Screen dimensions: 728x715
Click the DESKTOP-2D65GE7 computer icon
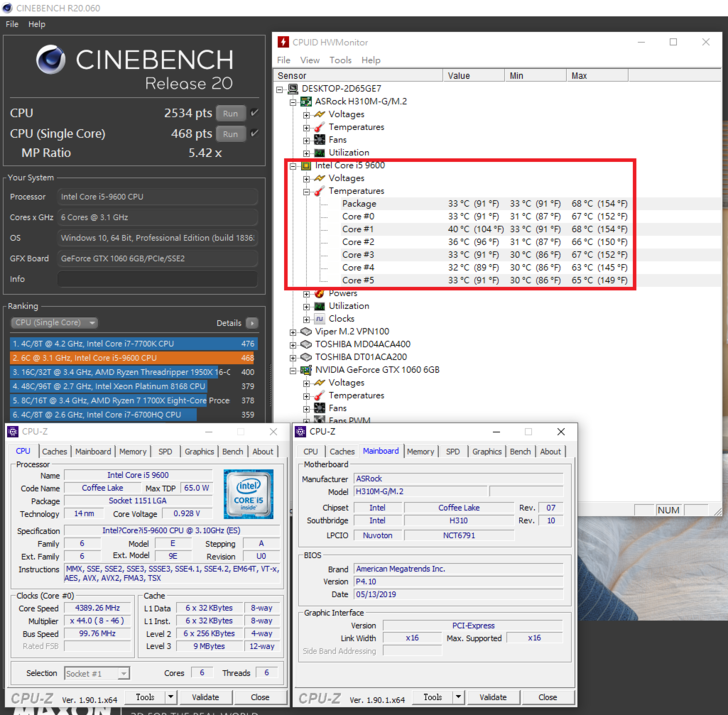pyautogui.click(x=292, y=89)
